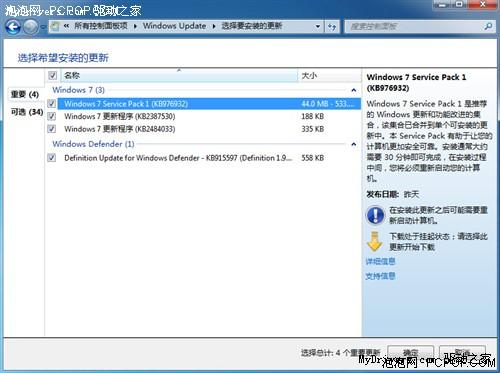Sort by the 大小 column header
Screen dimensions: 500x373
(329, 75)
